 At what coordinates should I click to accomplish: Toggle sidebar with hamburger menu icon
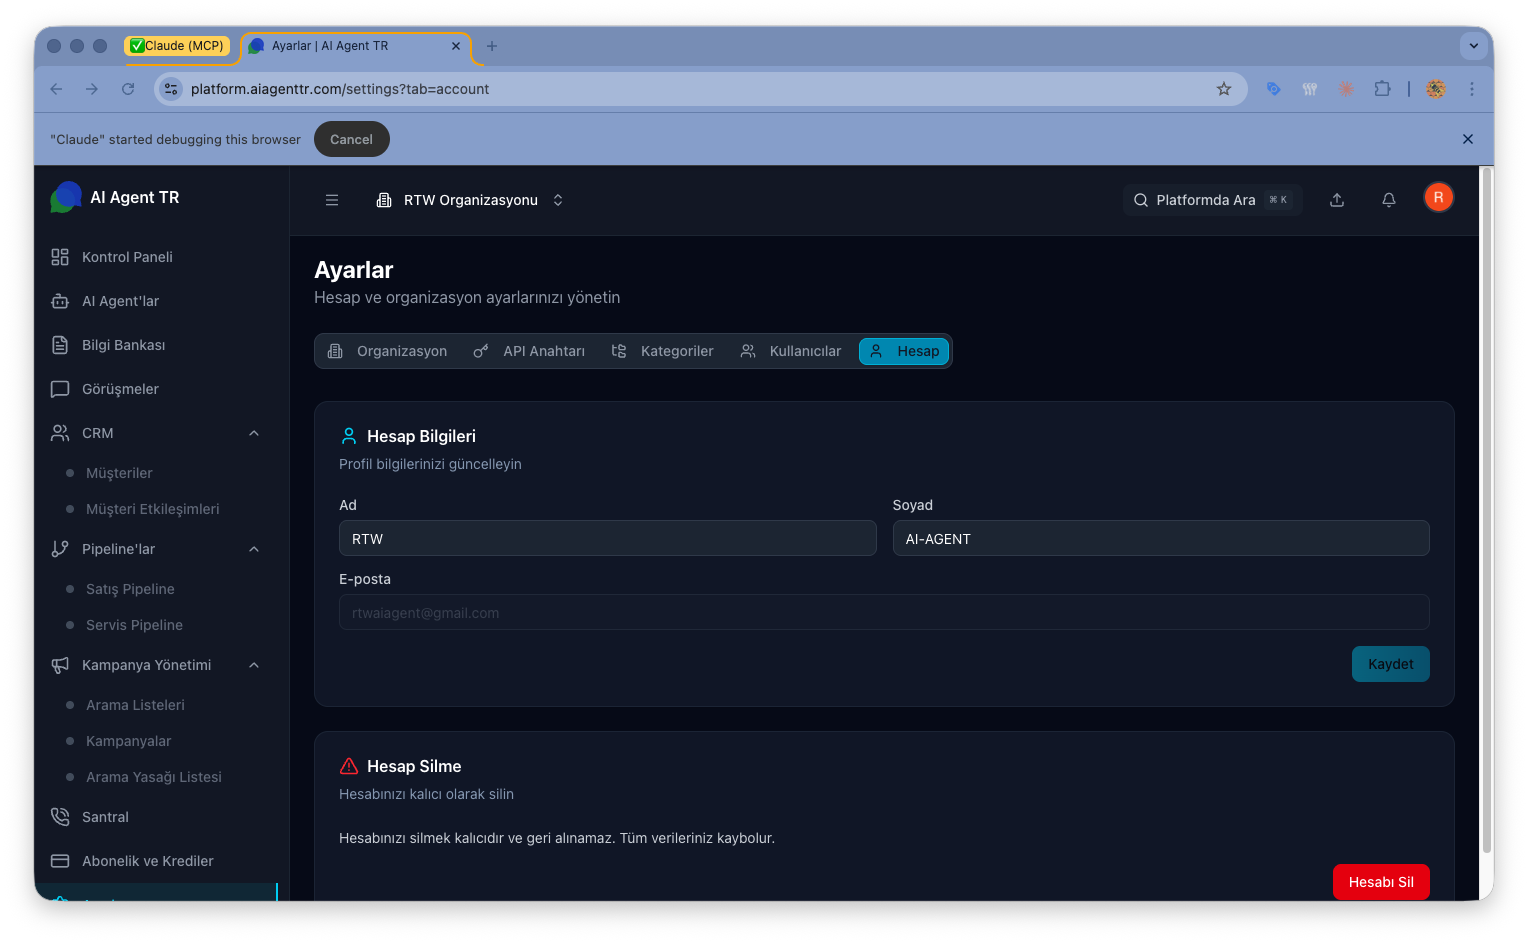pyautogui.click(x=332, y=200)
